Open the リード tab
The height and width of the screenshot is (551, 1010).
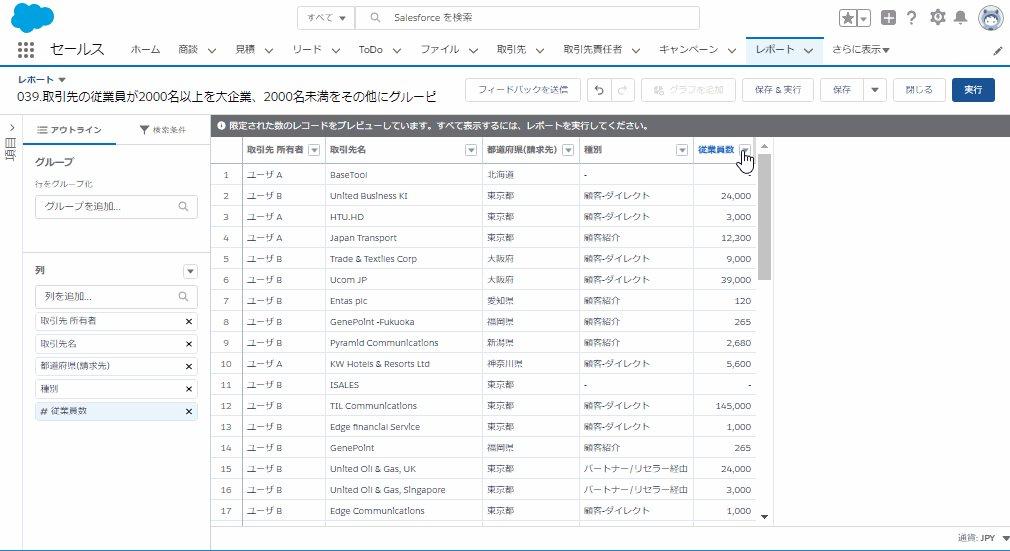click(x=307, y=50)
